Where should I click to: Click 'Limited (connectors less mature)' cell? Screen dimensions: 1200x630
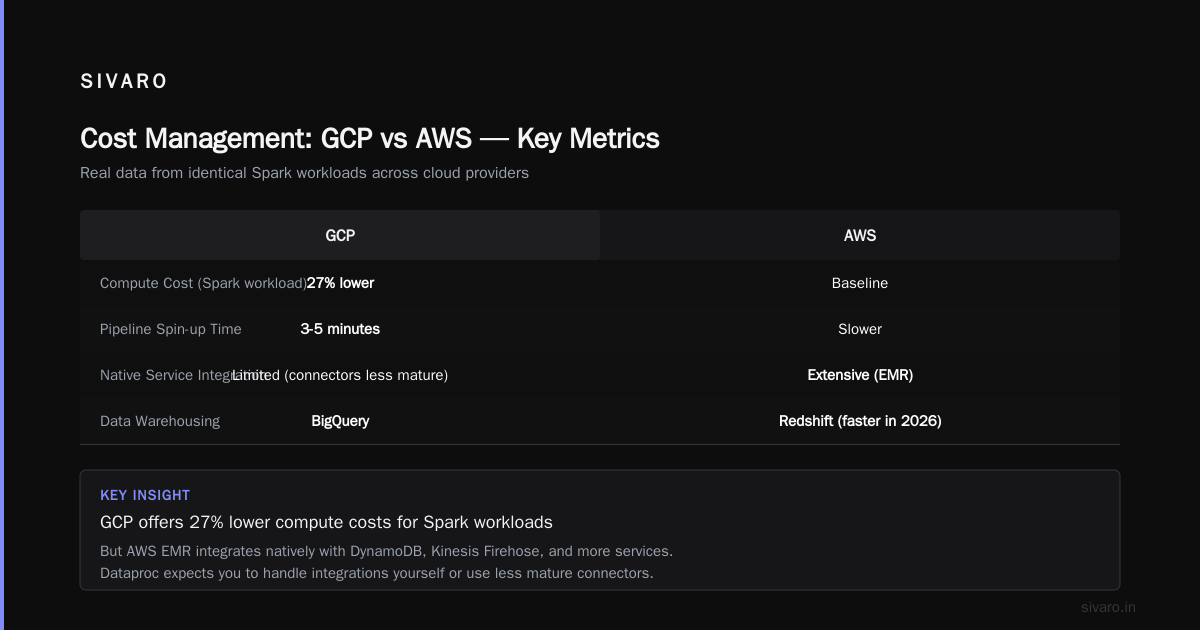[x=340, y=375]
